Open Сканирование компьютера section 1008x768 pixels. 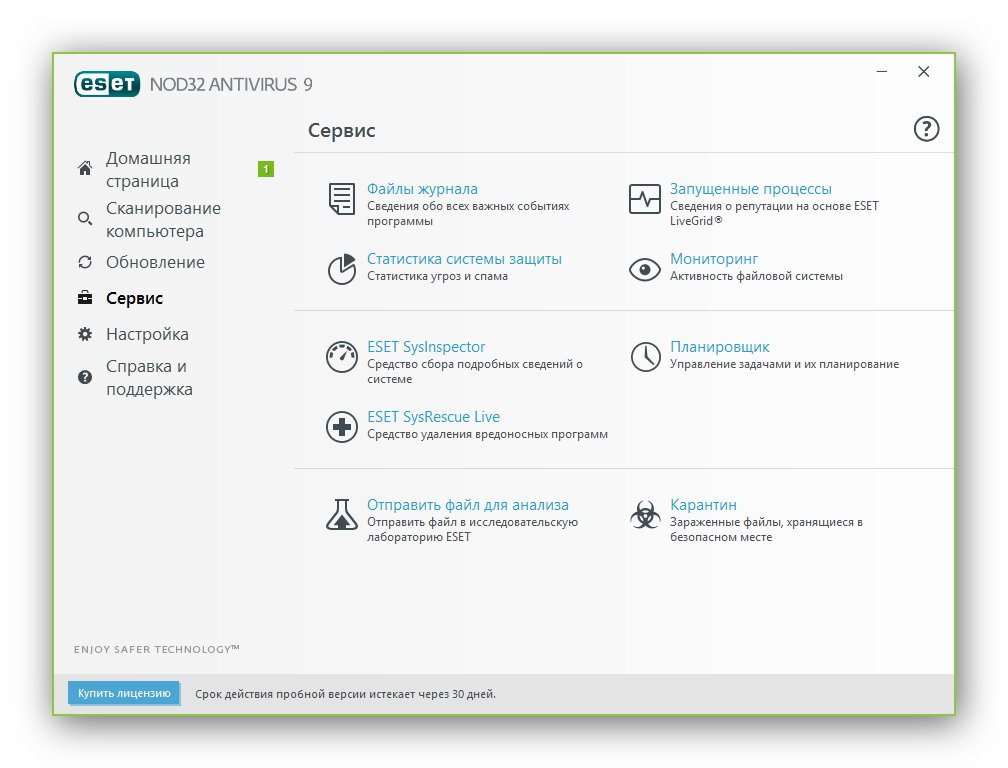pos(163,220)
